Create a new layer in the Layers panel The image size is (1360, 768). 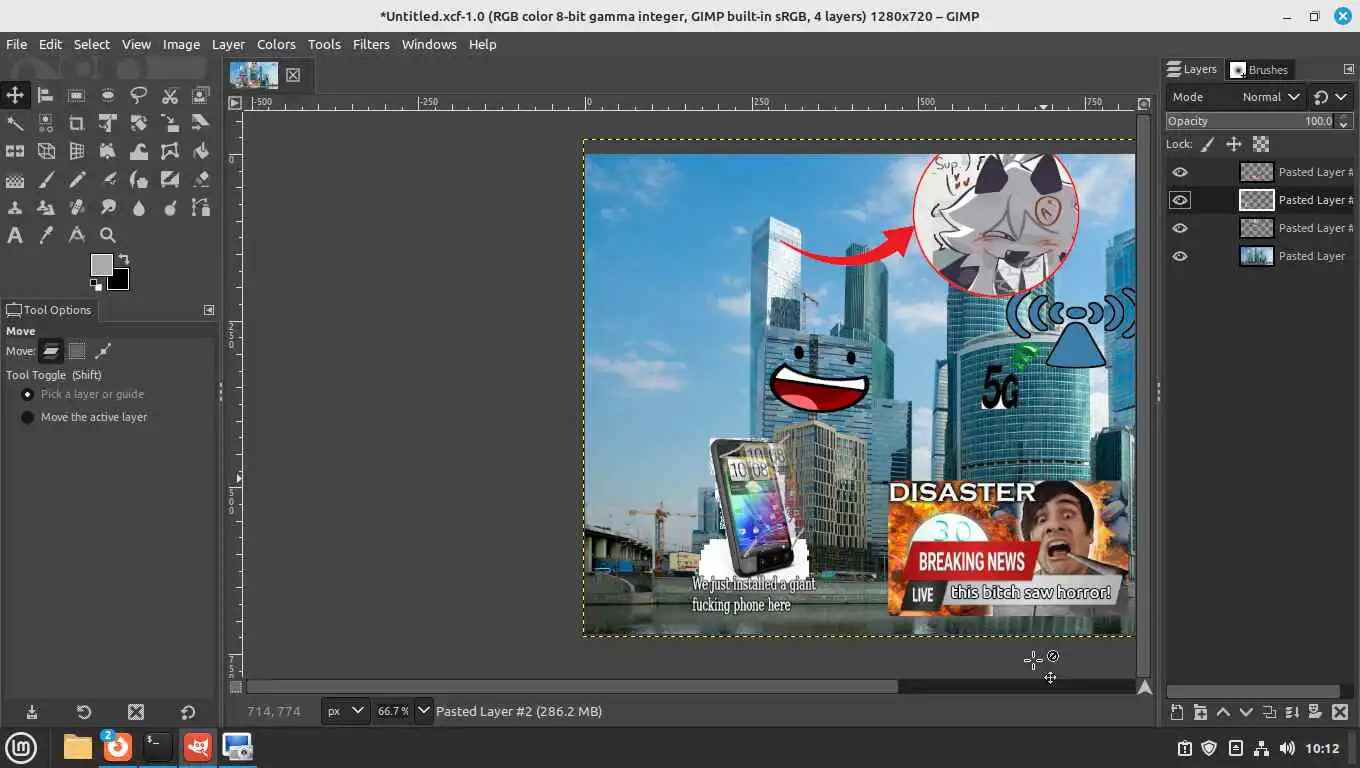[1177, 712]
